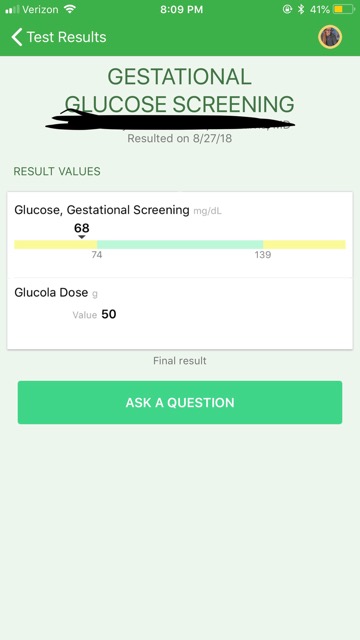This screenshot has height=640, width=360.
Task: Tap the RESULT VALUES section header
Action: [57, 171]
